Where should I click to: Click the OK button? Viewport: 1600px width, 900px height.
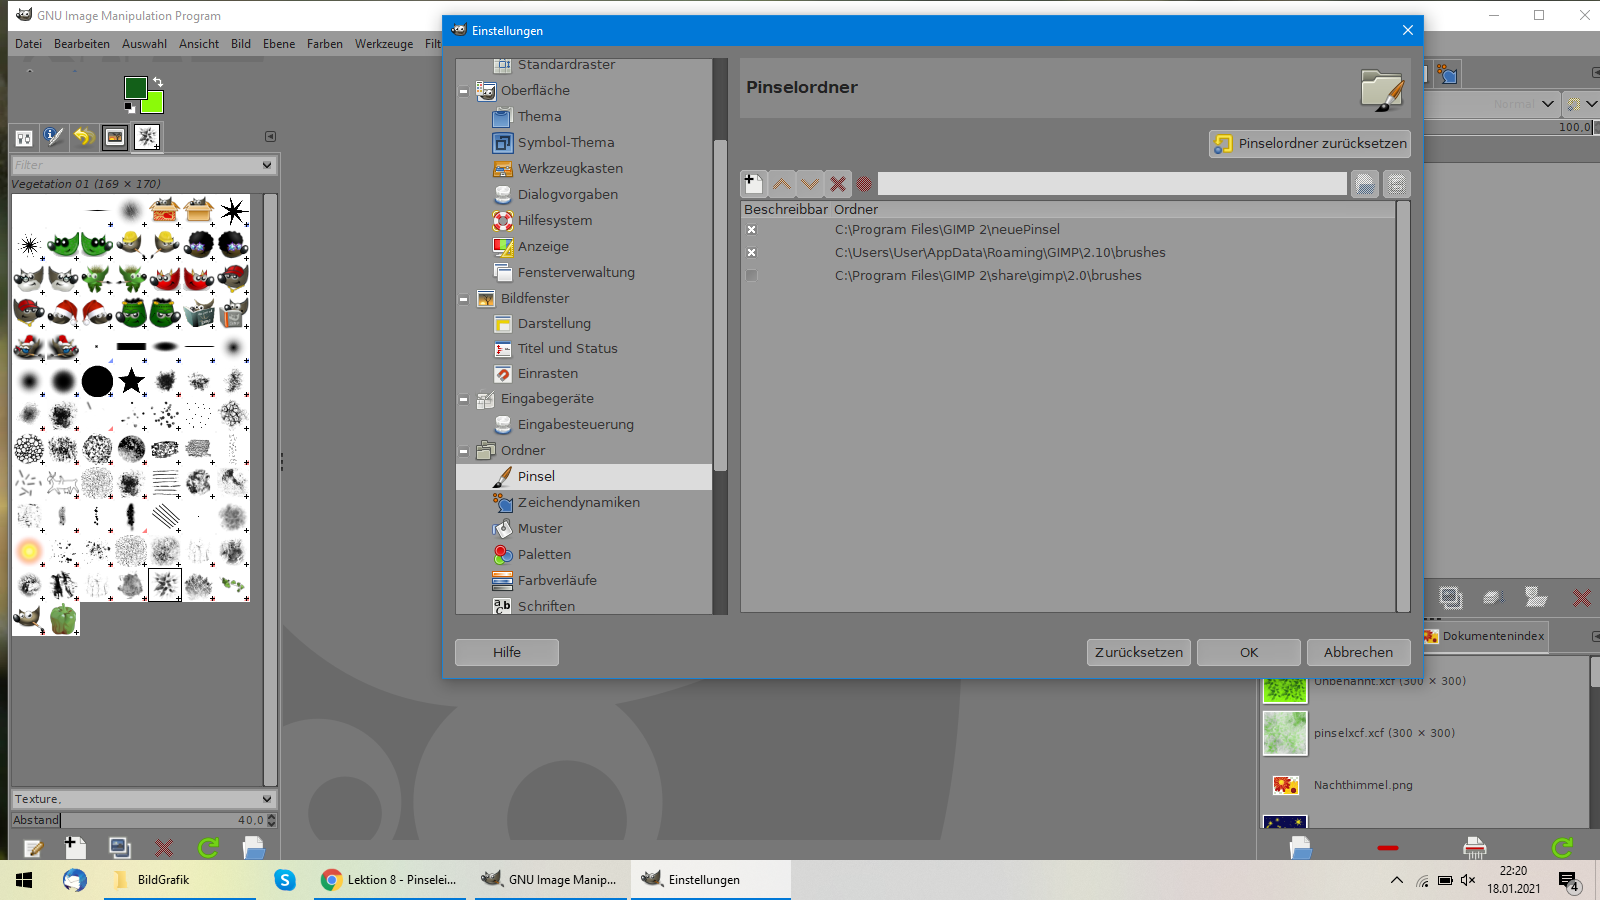(x=1249, y=652)
